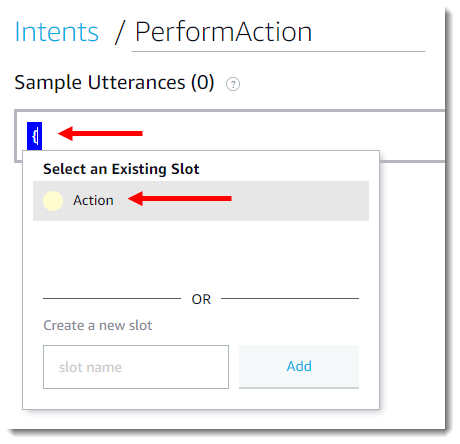Click the yellow circle next to Action

pos(53,201)
